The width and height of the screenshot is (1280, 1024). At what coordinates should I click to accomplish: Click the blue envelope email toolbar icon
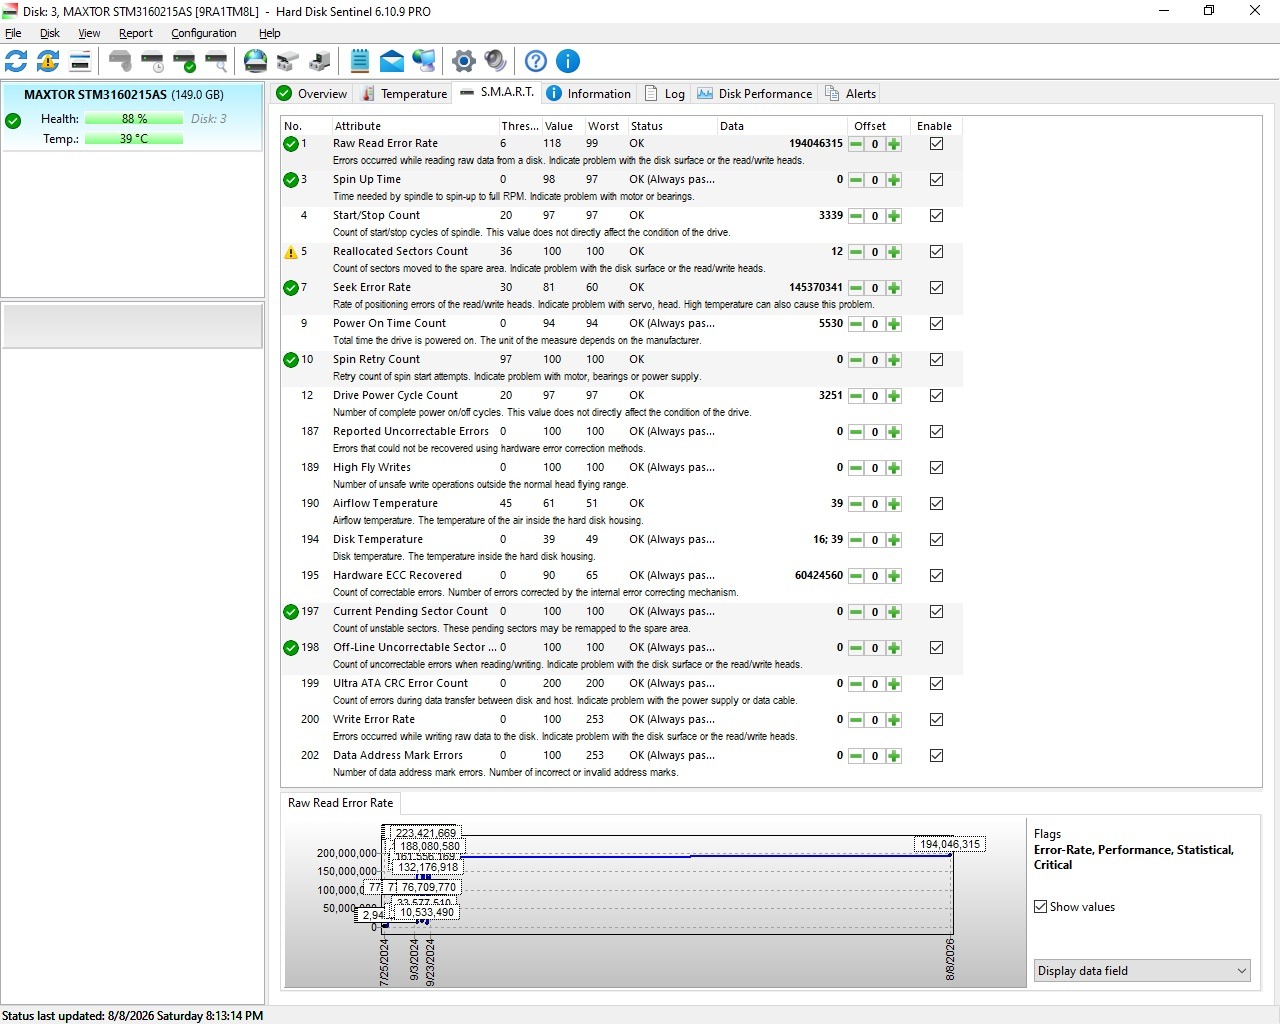tap(392, 61)
